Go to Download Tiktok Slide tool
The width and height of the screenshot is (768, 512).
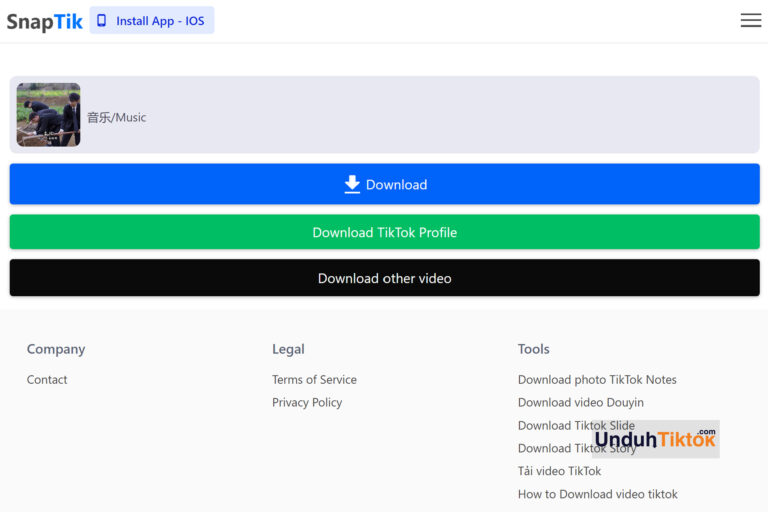click(556, 426)
